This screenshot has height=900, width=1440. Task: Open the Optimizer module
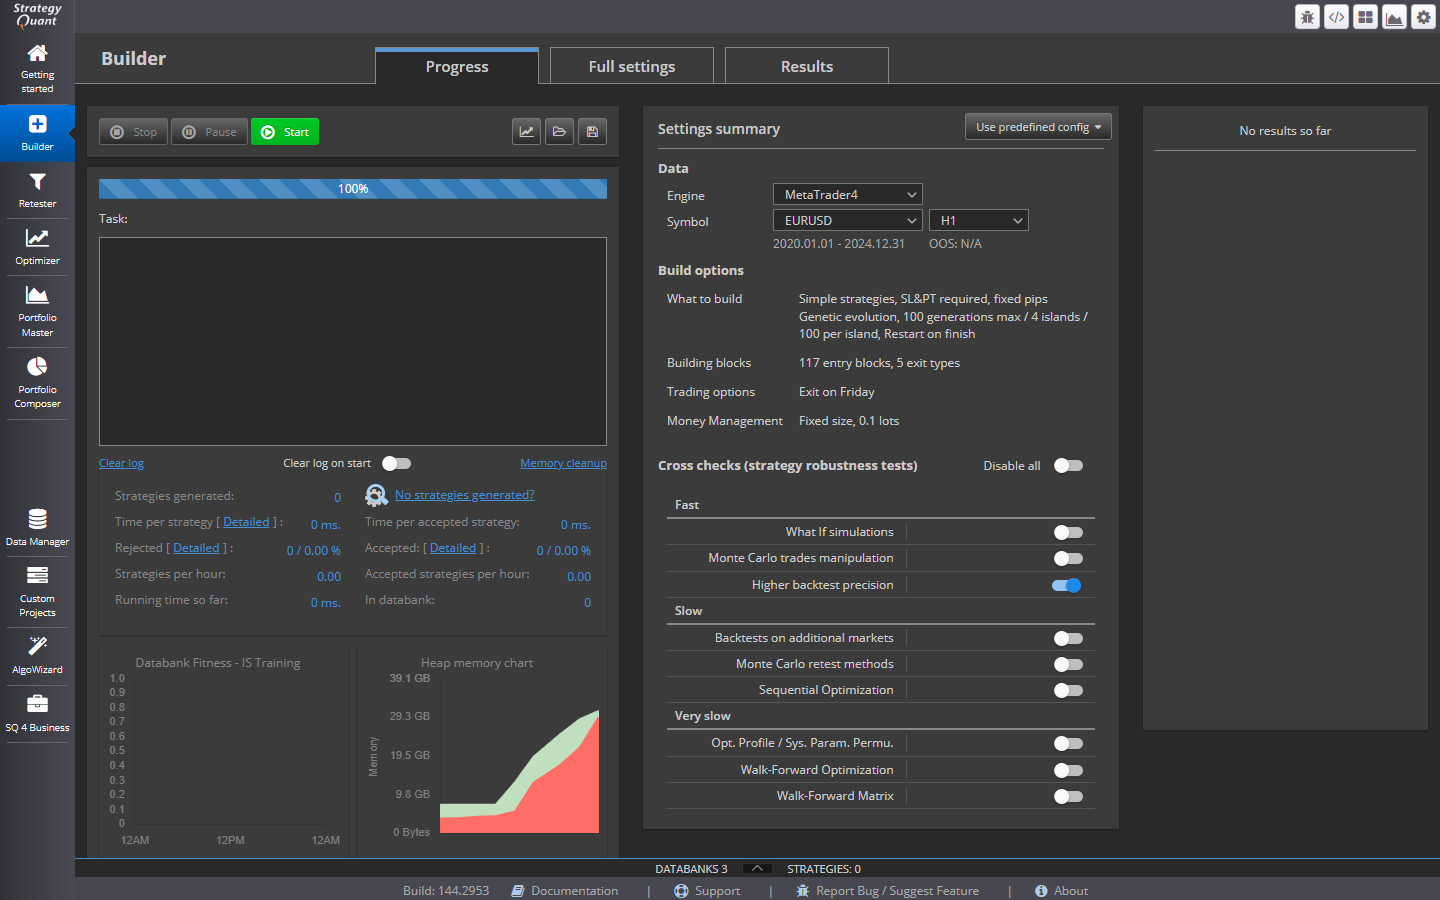click(x=37, y=247)
